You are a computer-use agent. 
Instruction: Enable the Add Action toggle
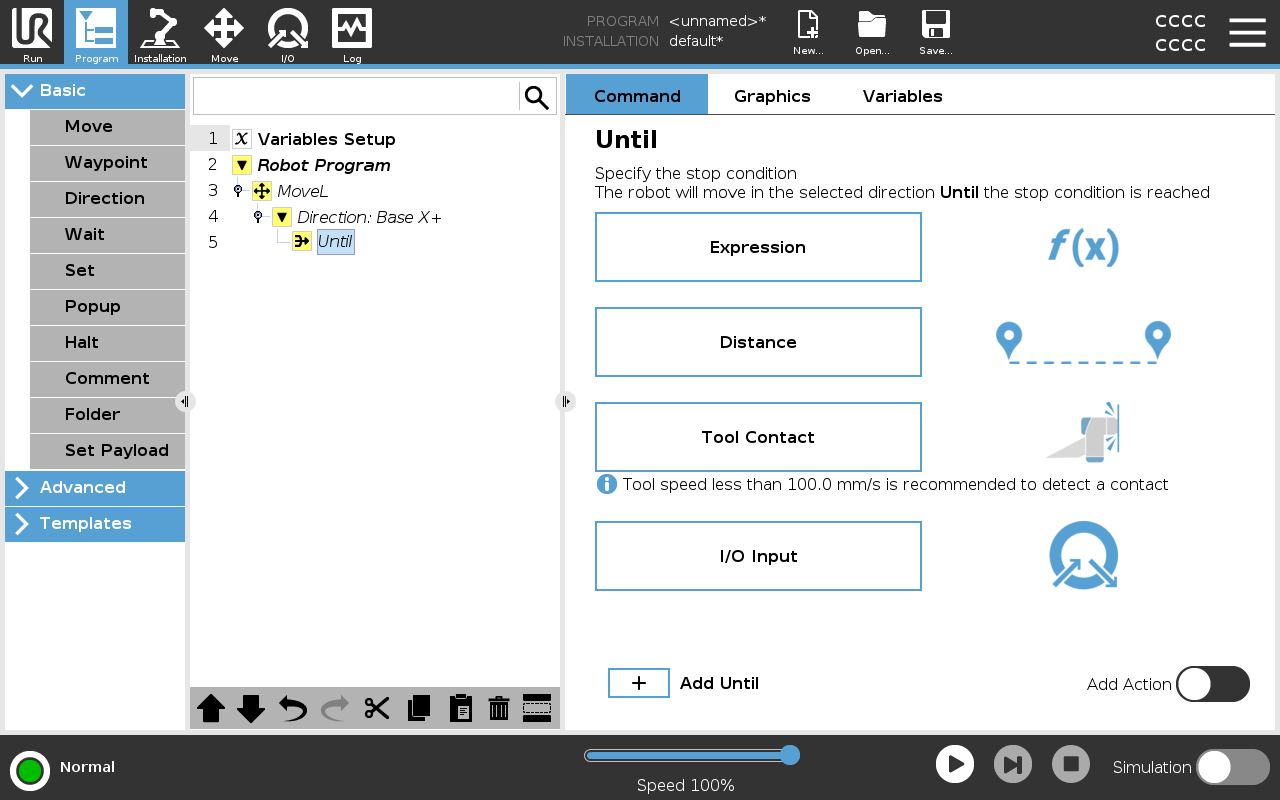1212,684
